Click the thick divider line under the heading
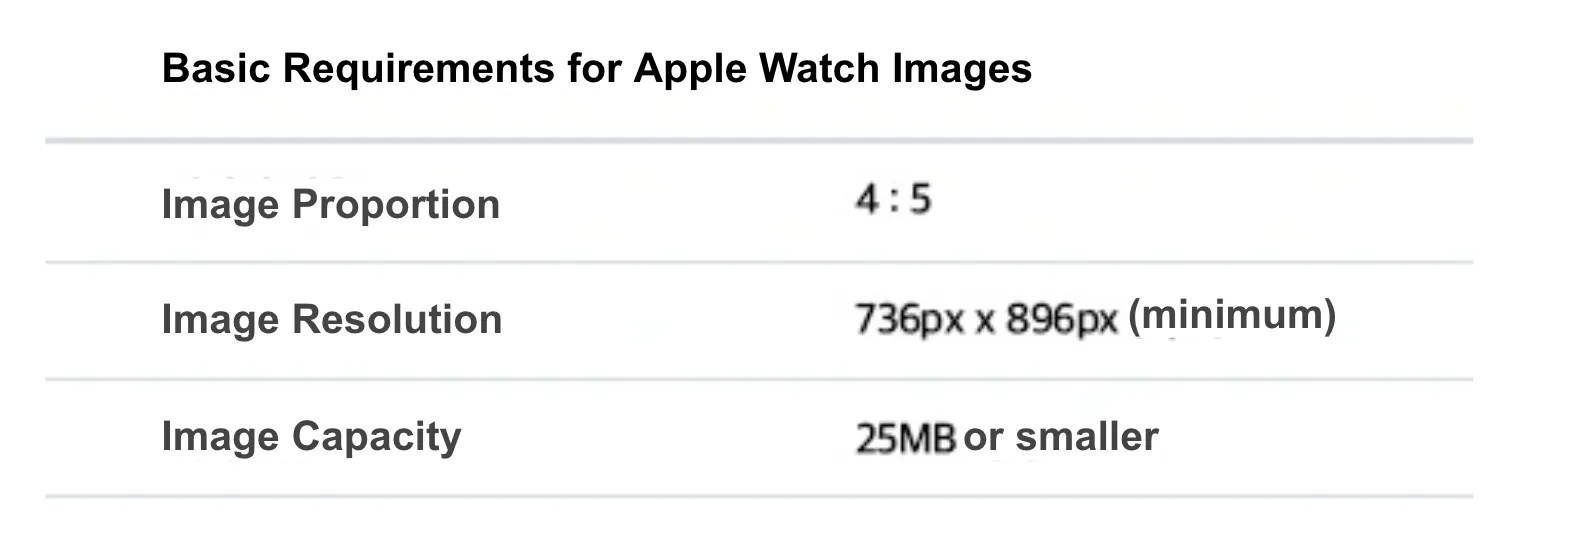1582x556 pixels. coord(759,141)
